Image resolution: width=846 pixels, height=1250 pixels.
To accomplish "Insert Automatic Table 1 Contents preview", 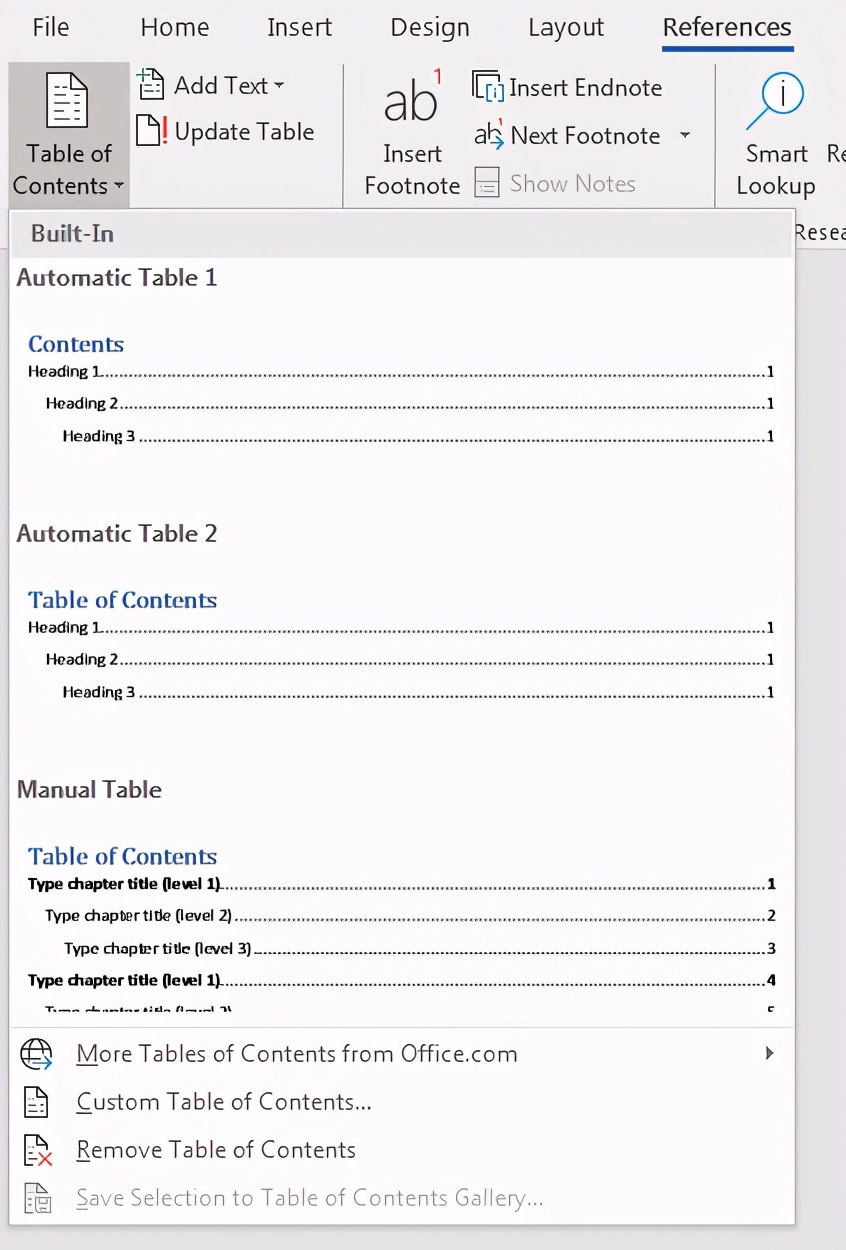I will point(401,391).
